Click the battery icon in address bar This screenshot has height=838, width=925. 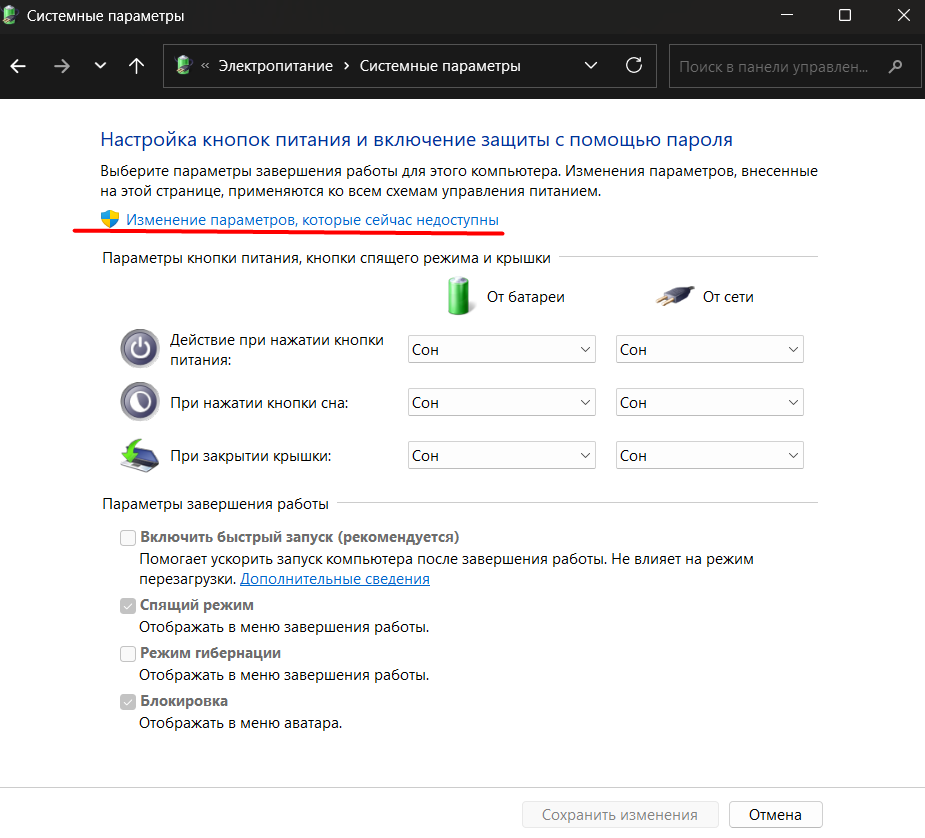(x=184, y=65)
